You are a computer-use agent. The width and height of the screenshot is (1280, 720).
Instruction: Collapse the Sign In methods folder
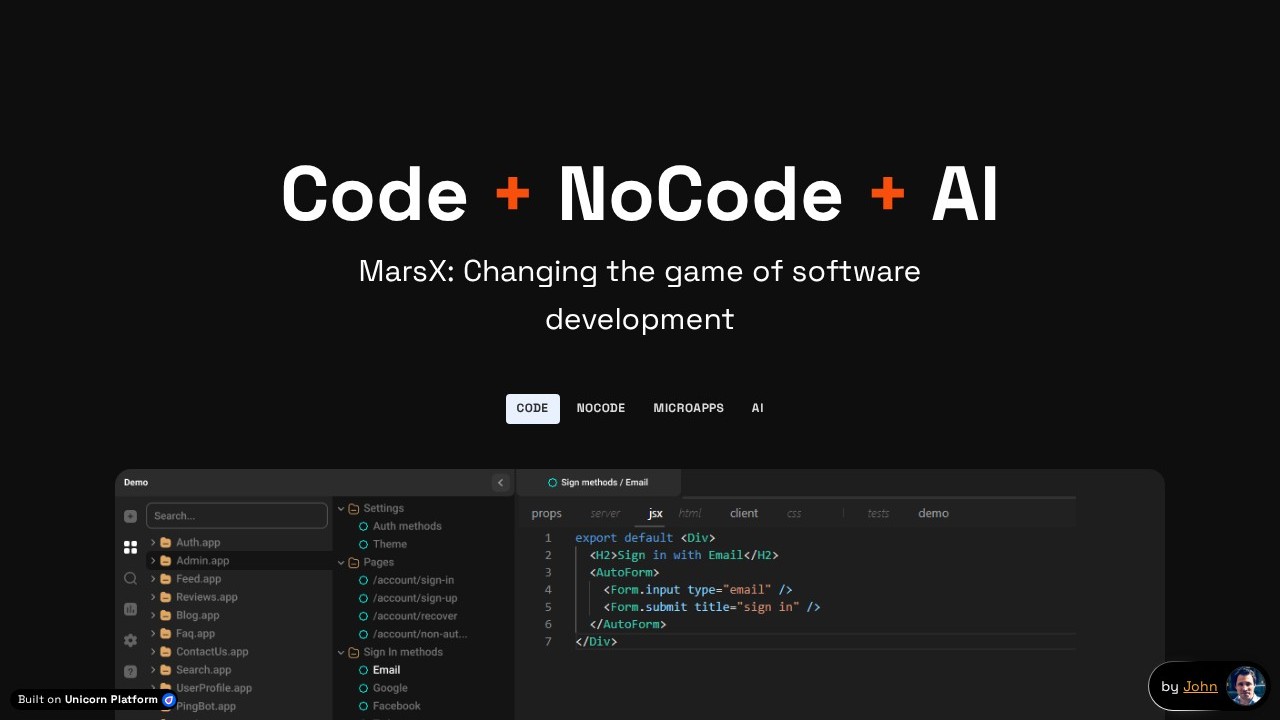(x=341, y=653)
